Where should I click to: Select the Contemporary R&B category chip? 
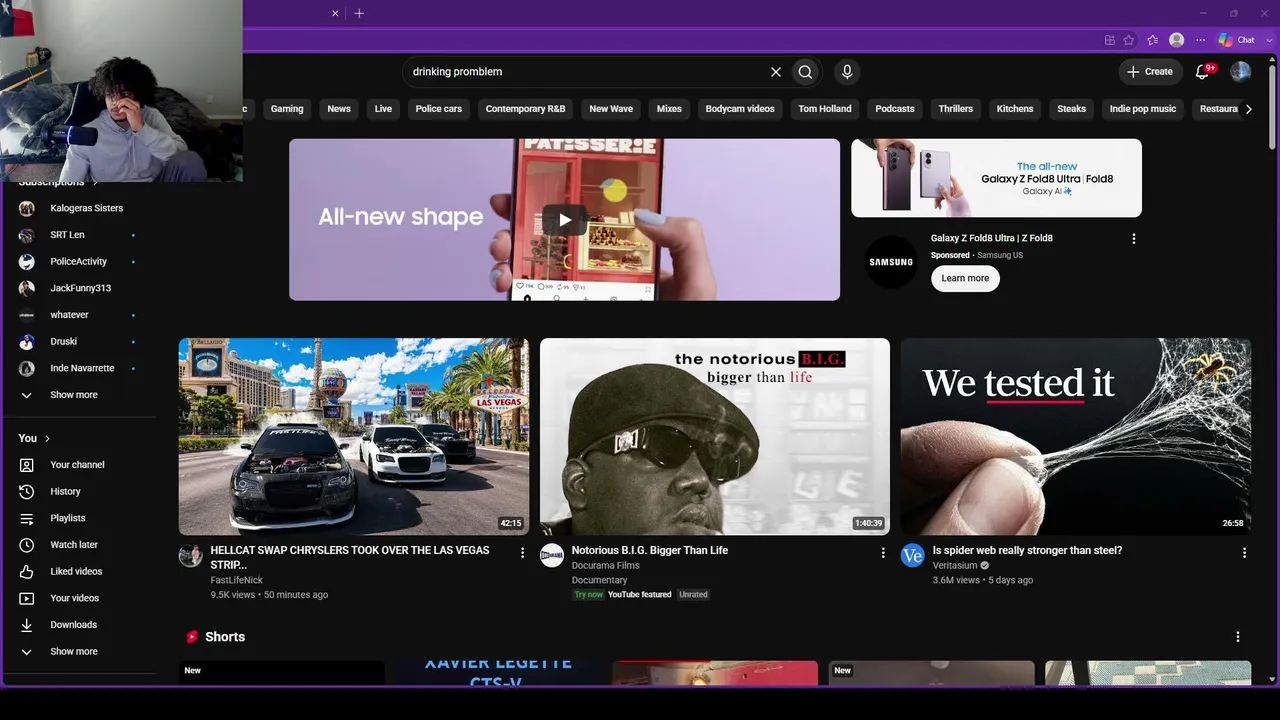point(525,109)
